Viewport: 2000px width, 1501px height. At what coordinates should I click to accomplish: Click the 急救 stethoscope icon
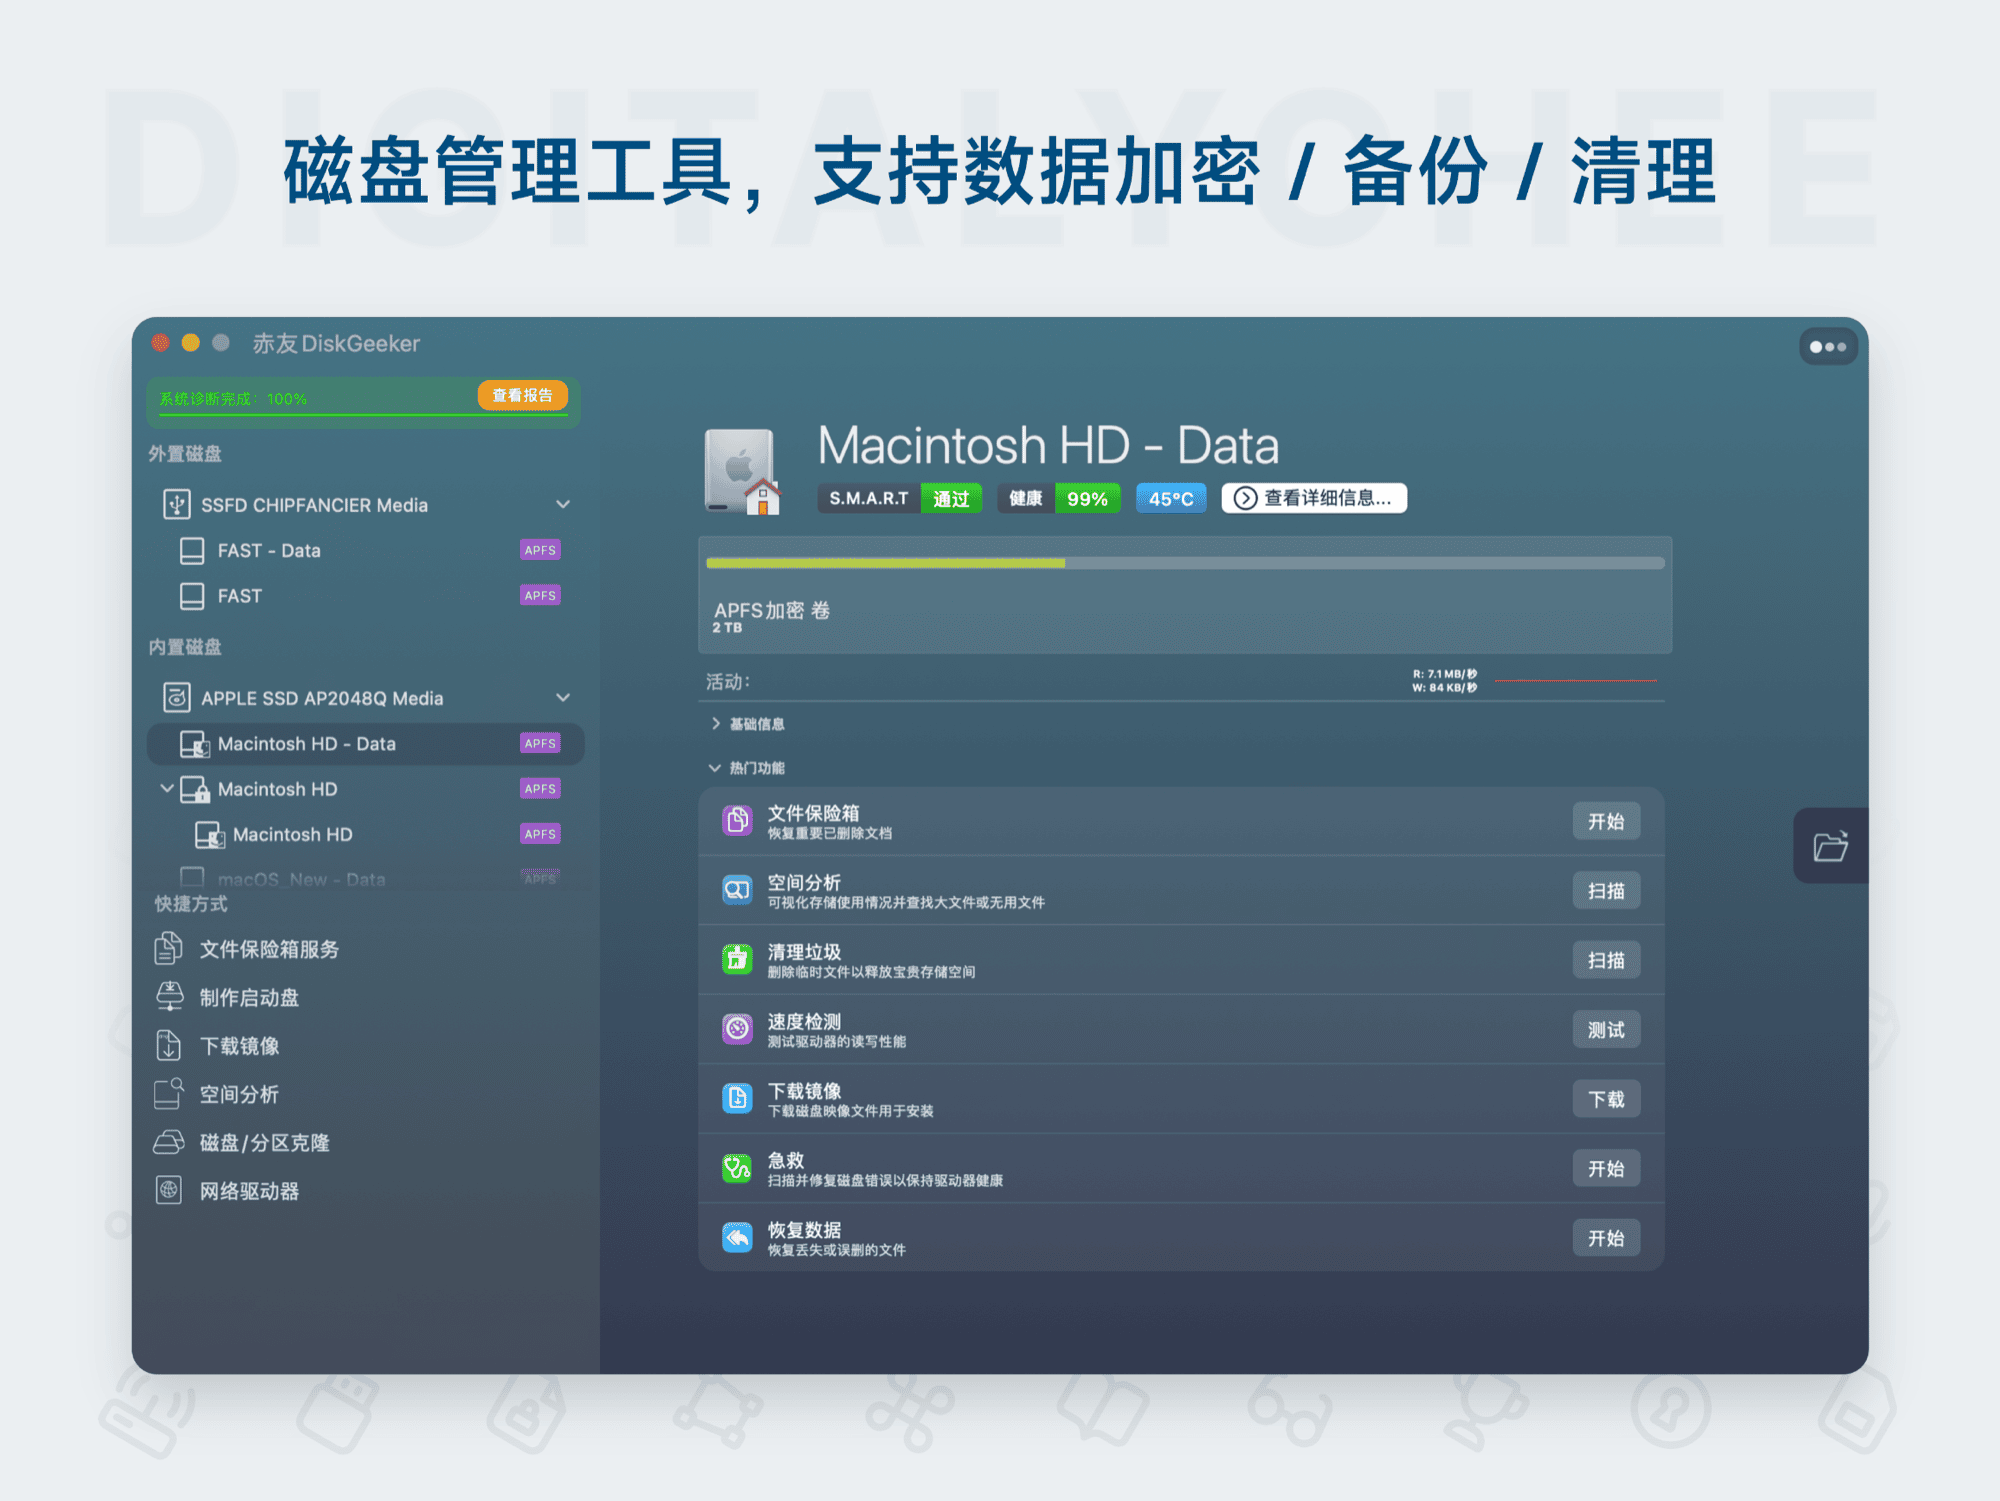coord(736,1167)
